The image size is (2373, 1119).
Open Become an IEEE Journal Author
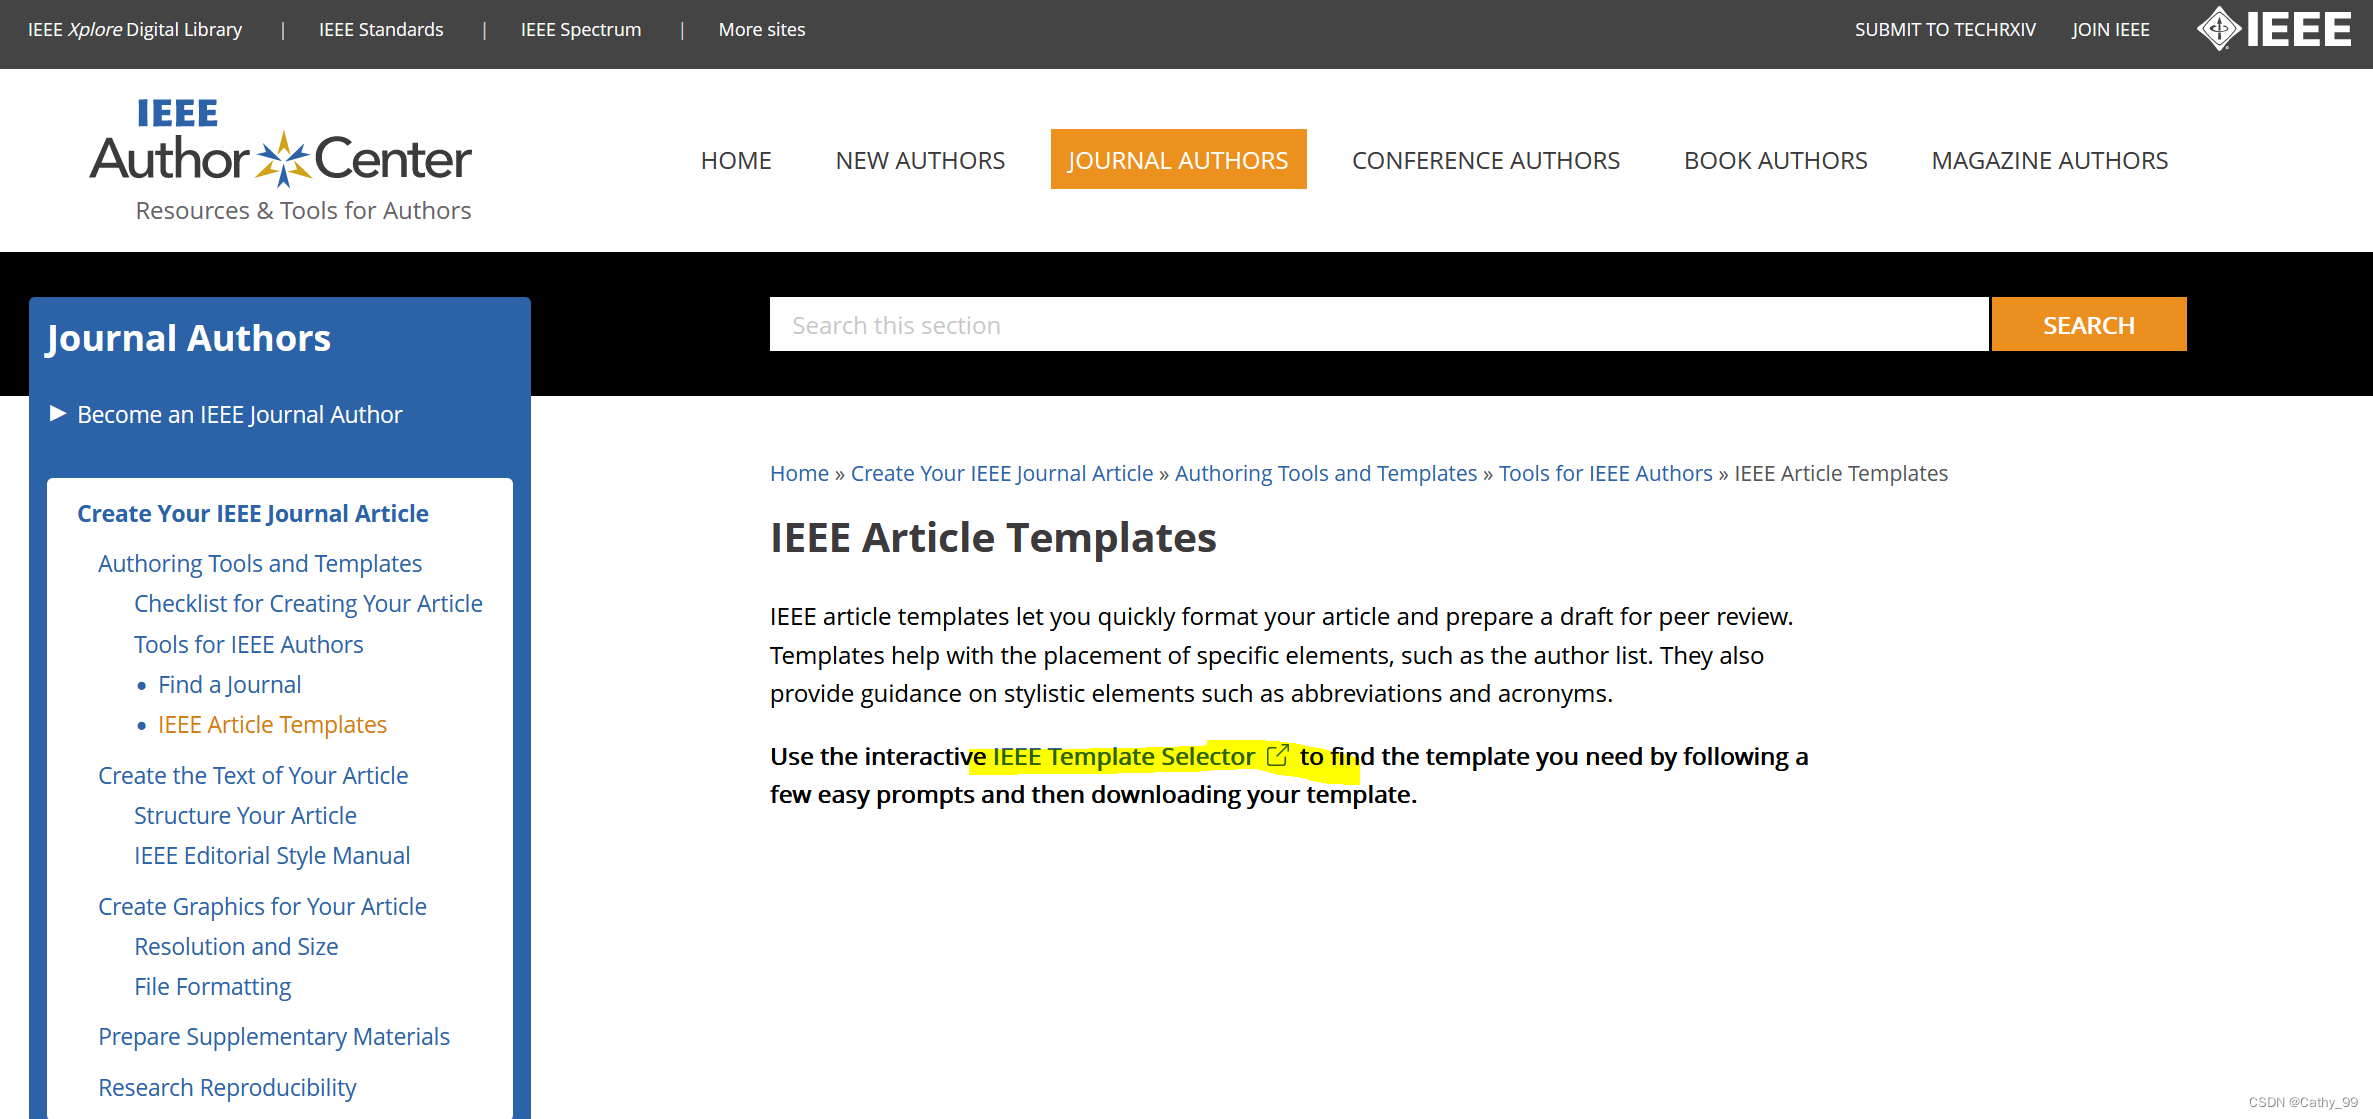[x=240, y=414]
